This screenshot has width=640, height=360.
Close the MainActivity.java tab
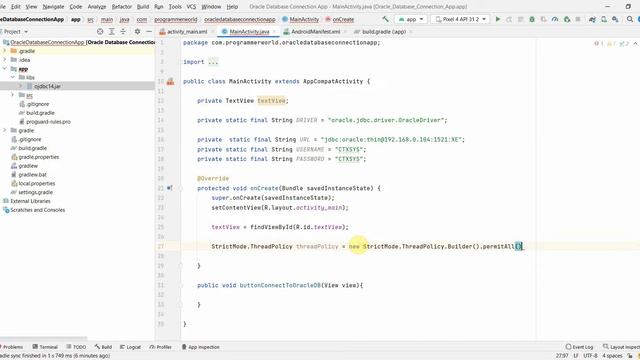(x=274, y=31)
